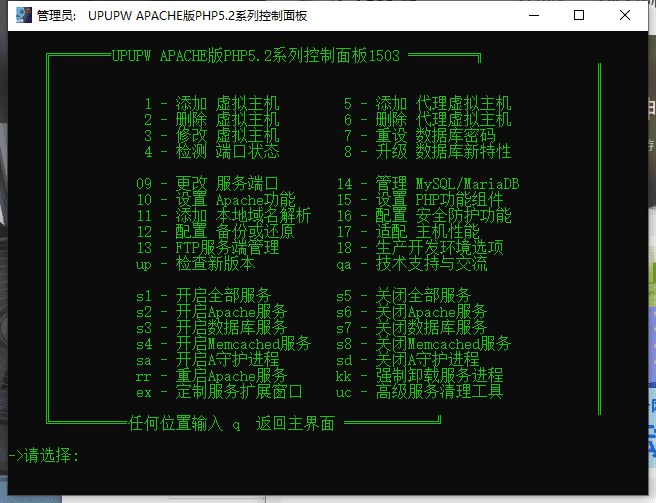This screenshot has width=656, height=503.
Task: Select menu line '1 - 添加 虚拟主机'
Action: click(212, 104)
